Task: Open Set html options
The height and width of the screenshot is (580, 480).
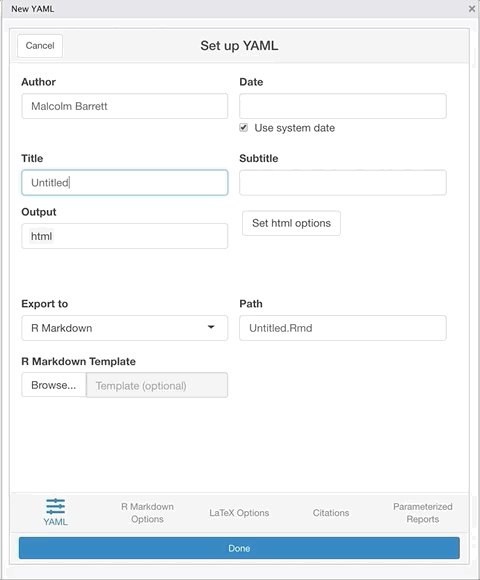Action: point(291,223)
